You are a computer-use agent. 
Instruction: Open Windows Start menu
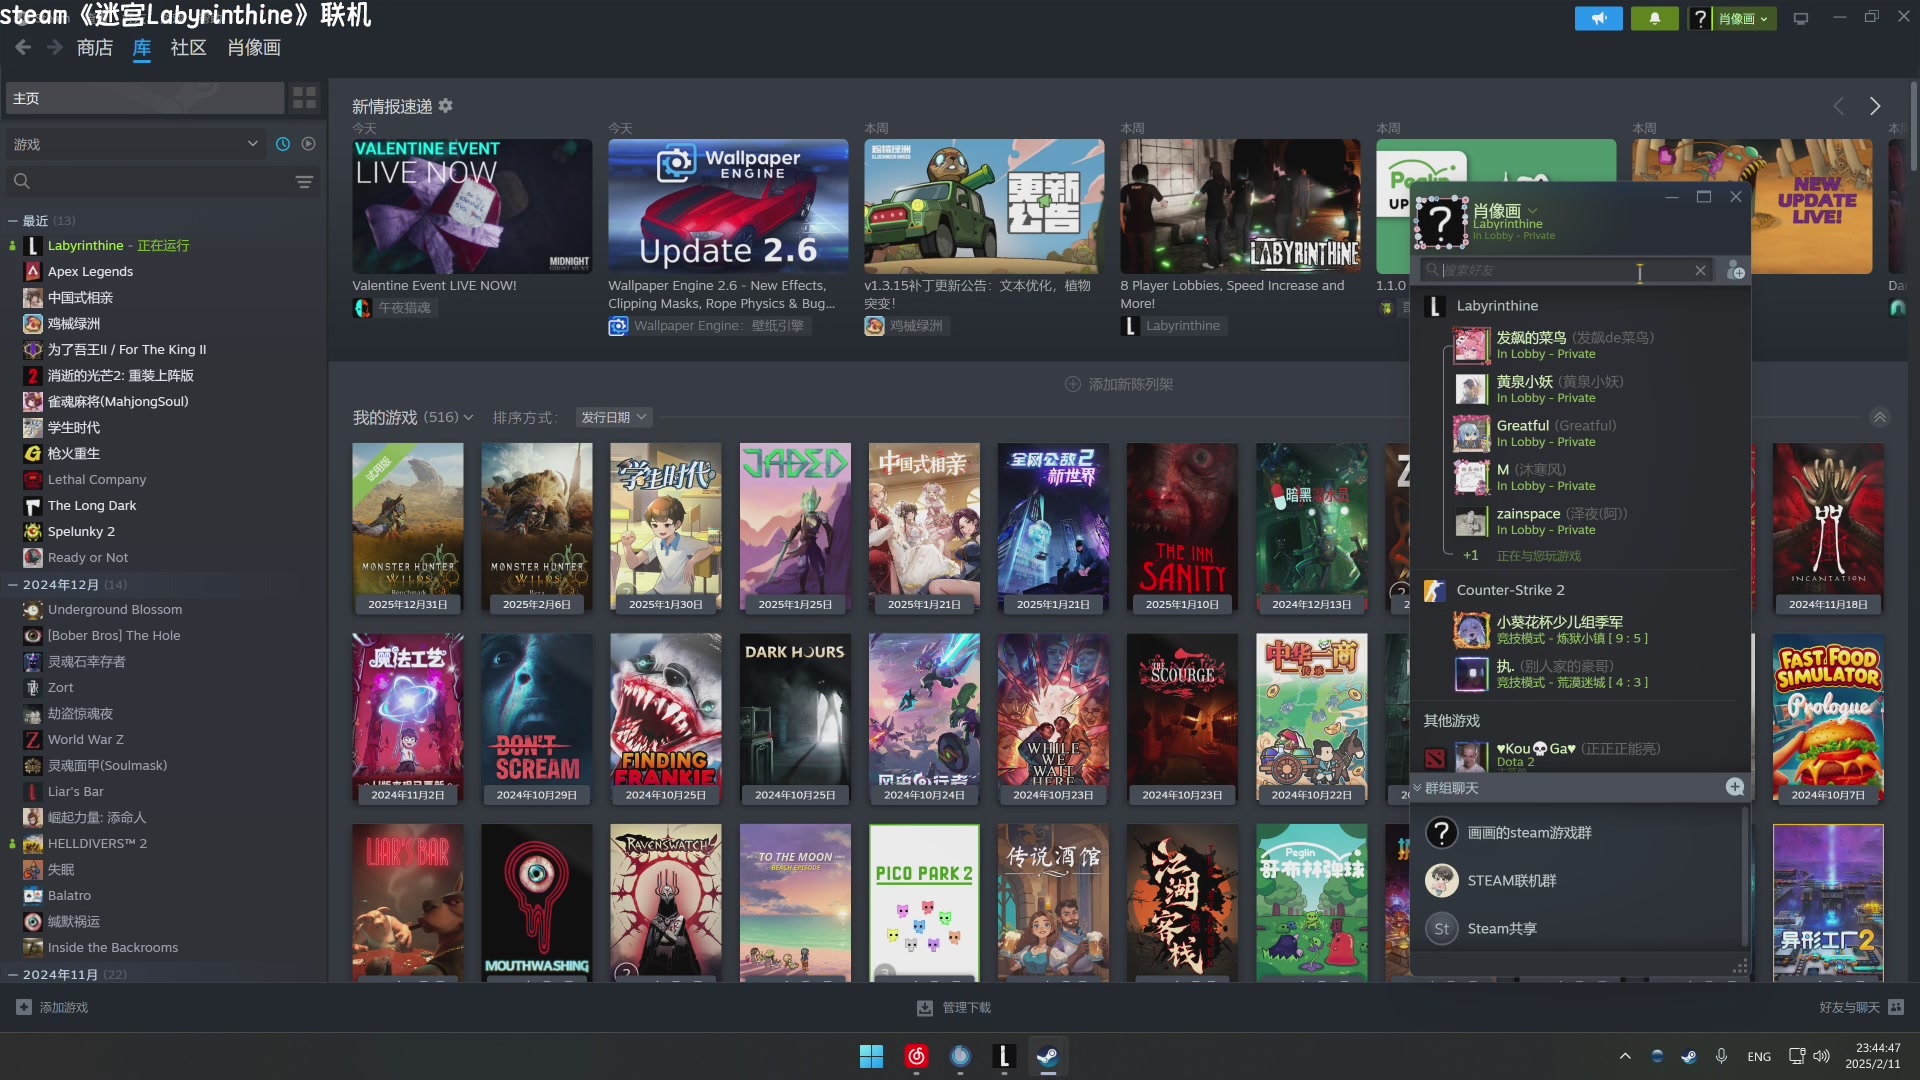(x=871, y=1057)
